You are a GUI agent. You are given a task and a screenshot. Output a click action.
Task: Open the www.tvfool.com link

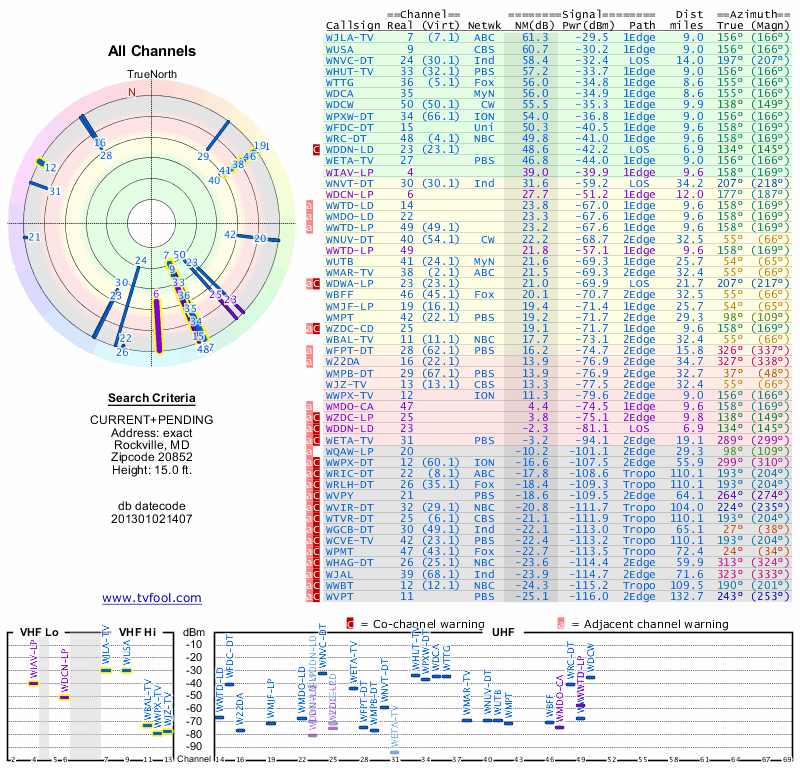click(x=152, y=598)
